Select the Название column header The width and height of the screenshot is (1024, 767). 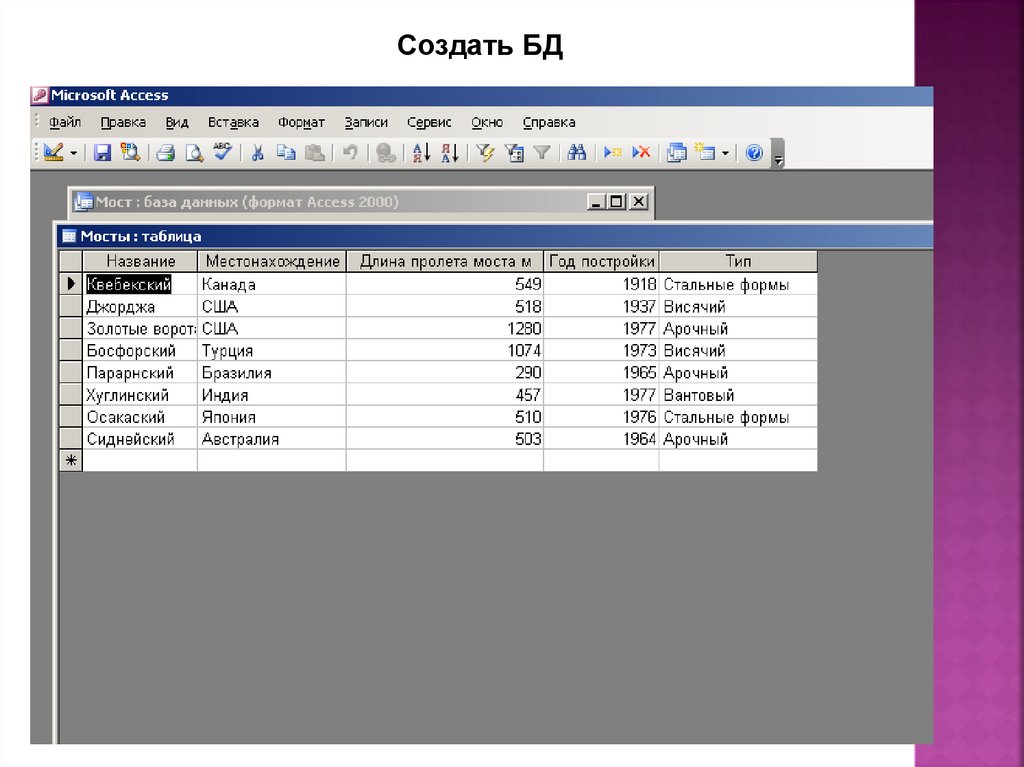click(x=140, y=261)
